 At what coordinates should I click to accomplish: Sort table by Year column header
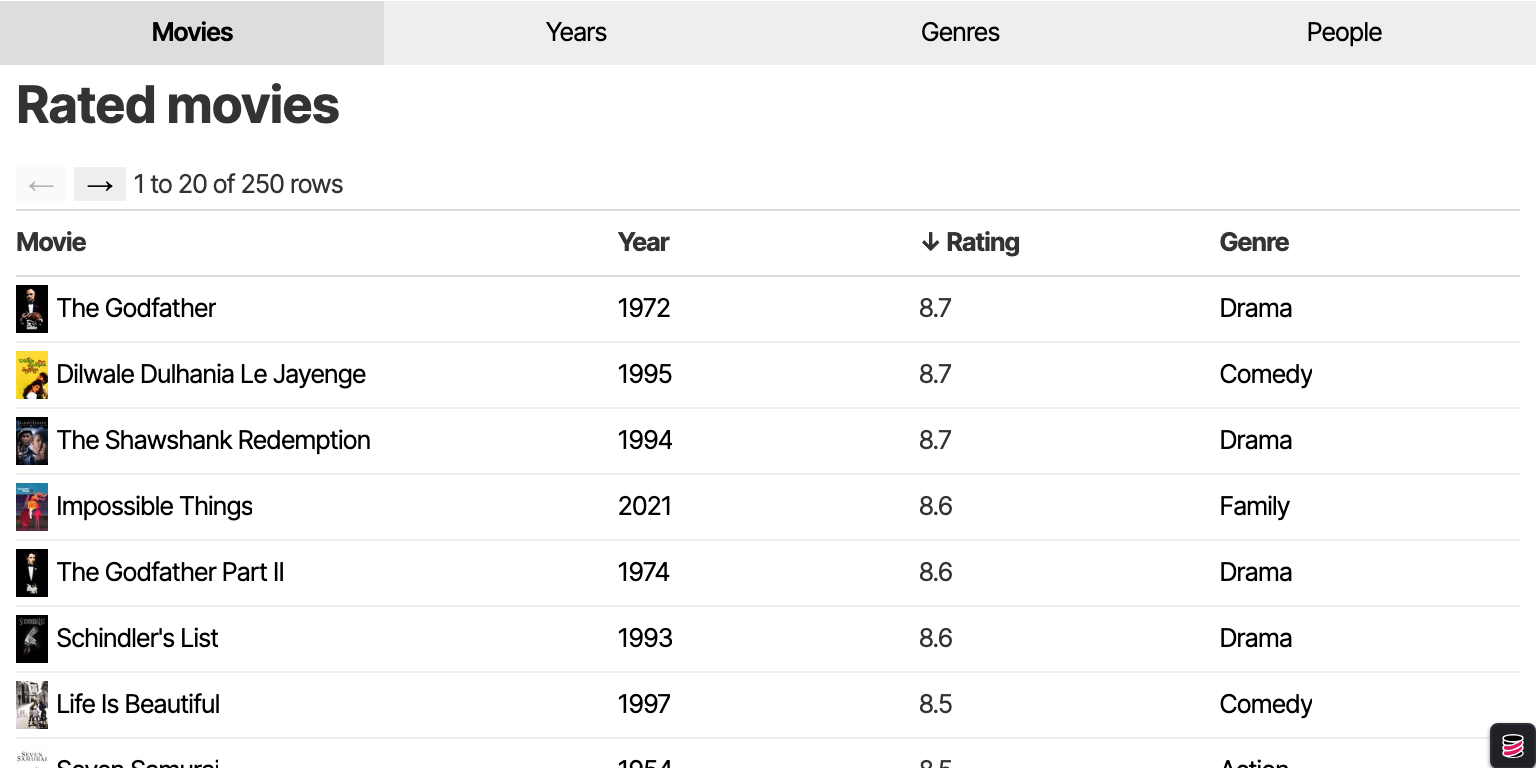pyautogui.click(x=643, y=243)
